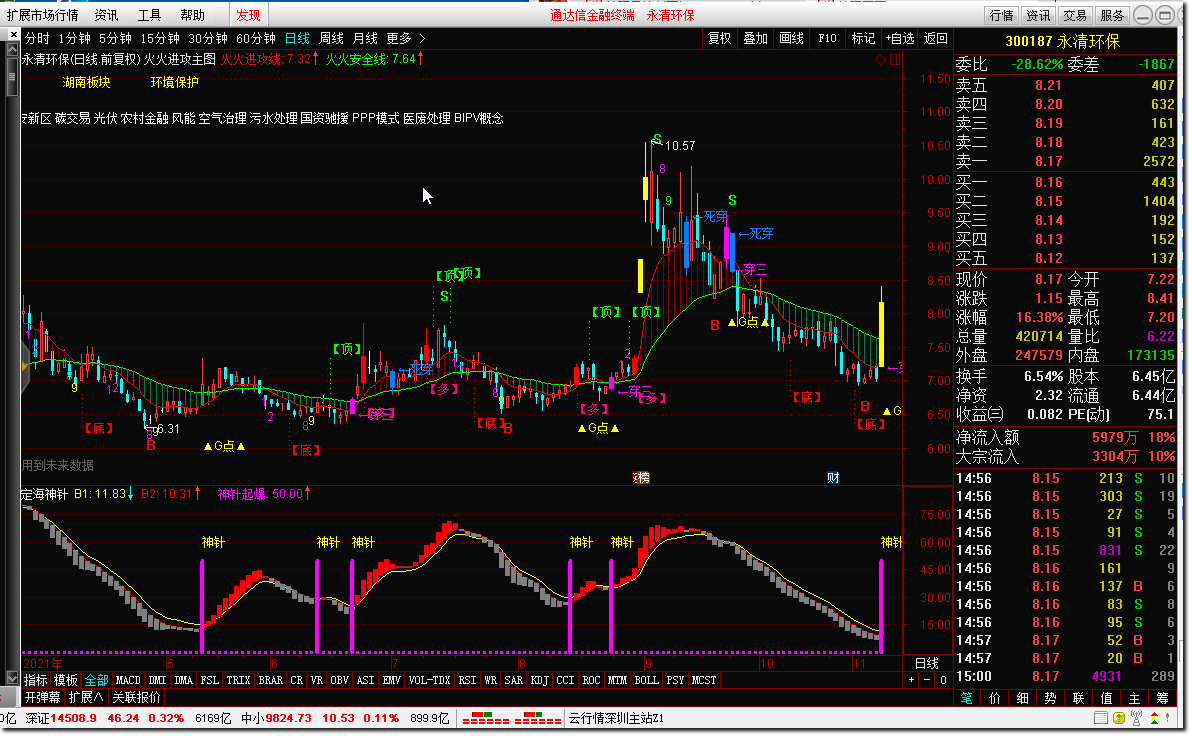Click the red diamond icon above price axis
The width and height of the screenshot is (1192, 736).
[880, 59]
